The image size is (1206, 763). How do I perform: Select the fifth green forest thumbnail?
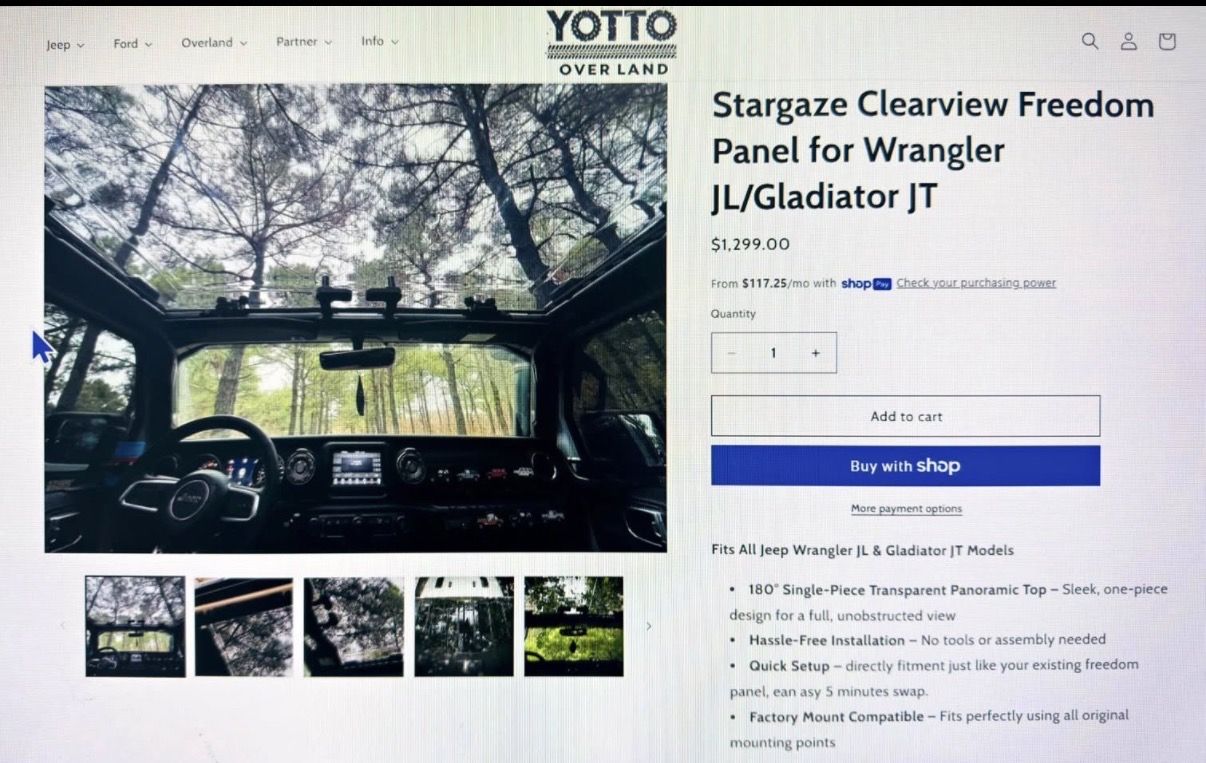pos(574,626)
